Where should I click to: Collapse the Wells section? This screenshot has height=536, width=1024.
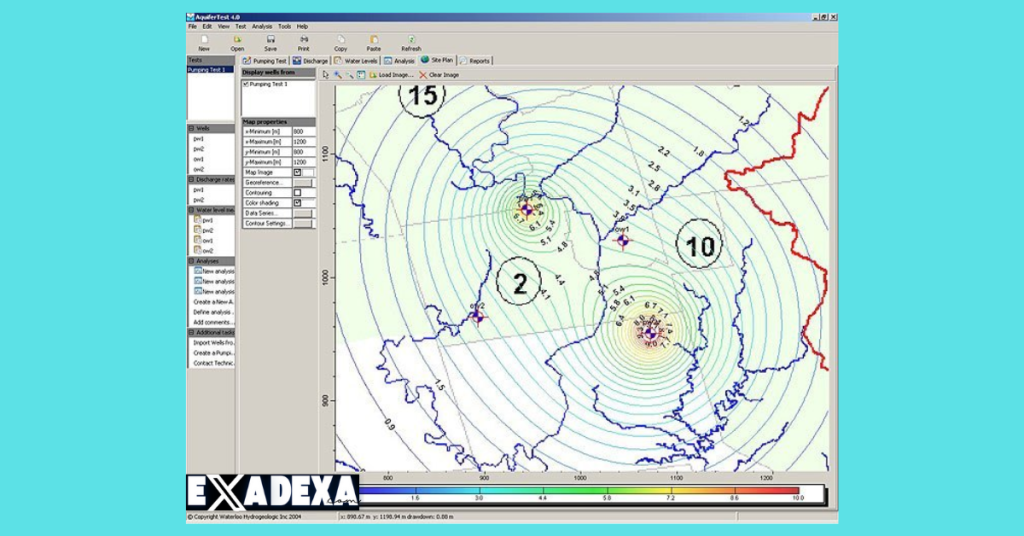coord(192,129)
